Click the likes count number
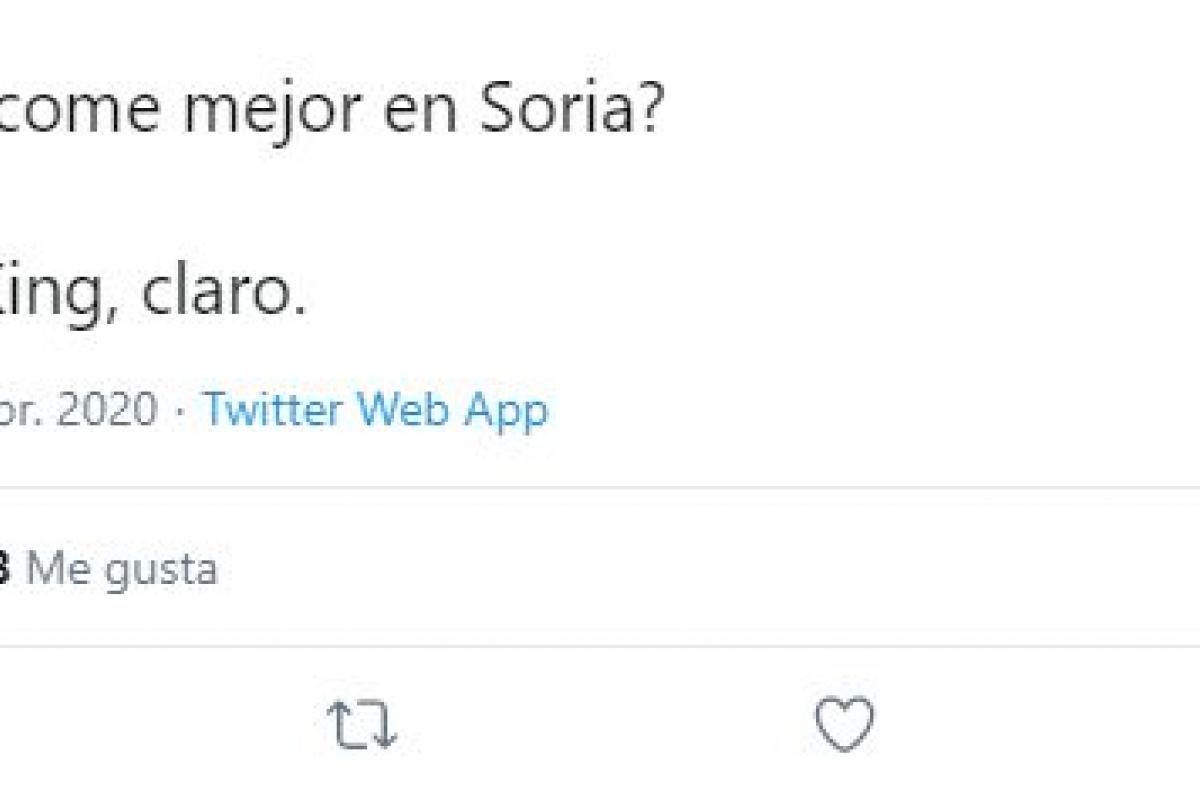 coord(5,569)
